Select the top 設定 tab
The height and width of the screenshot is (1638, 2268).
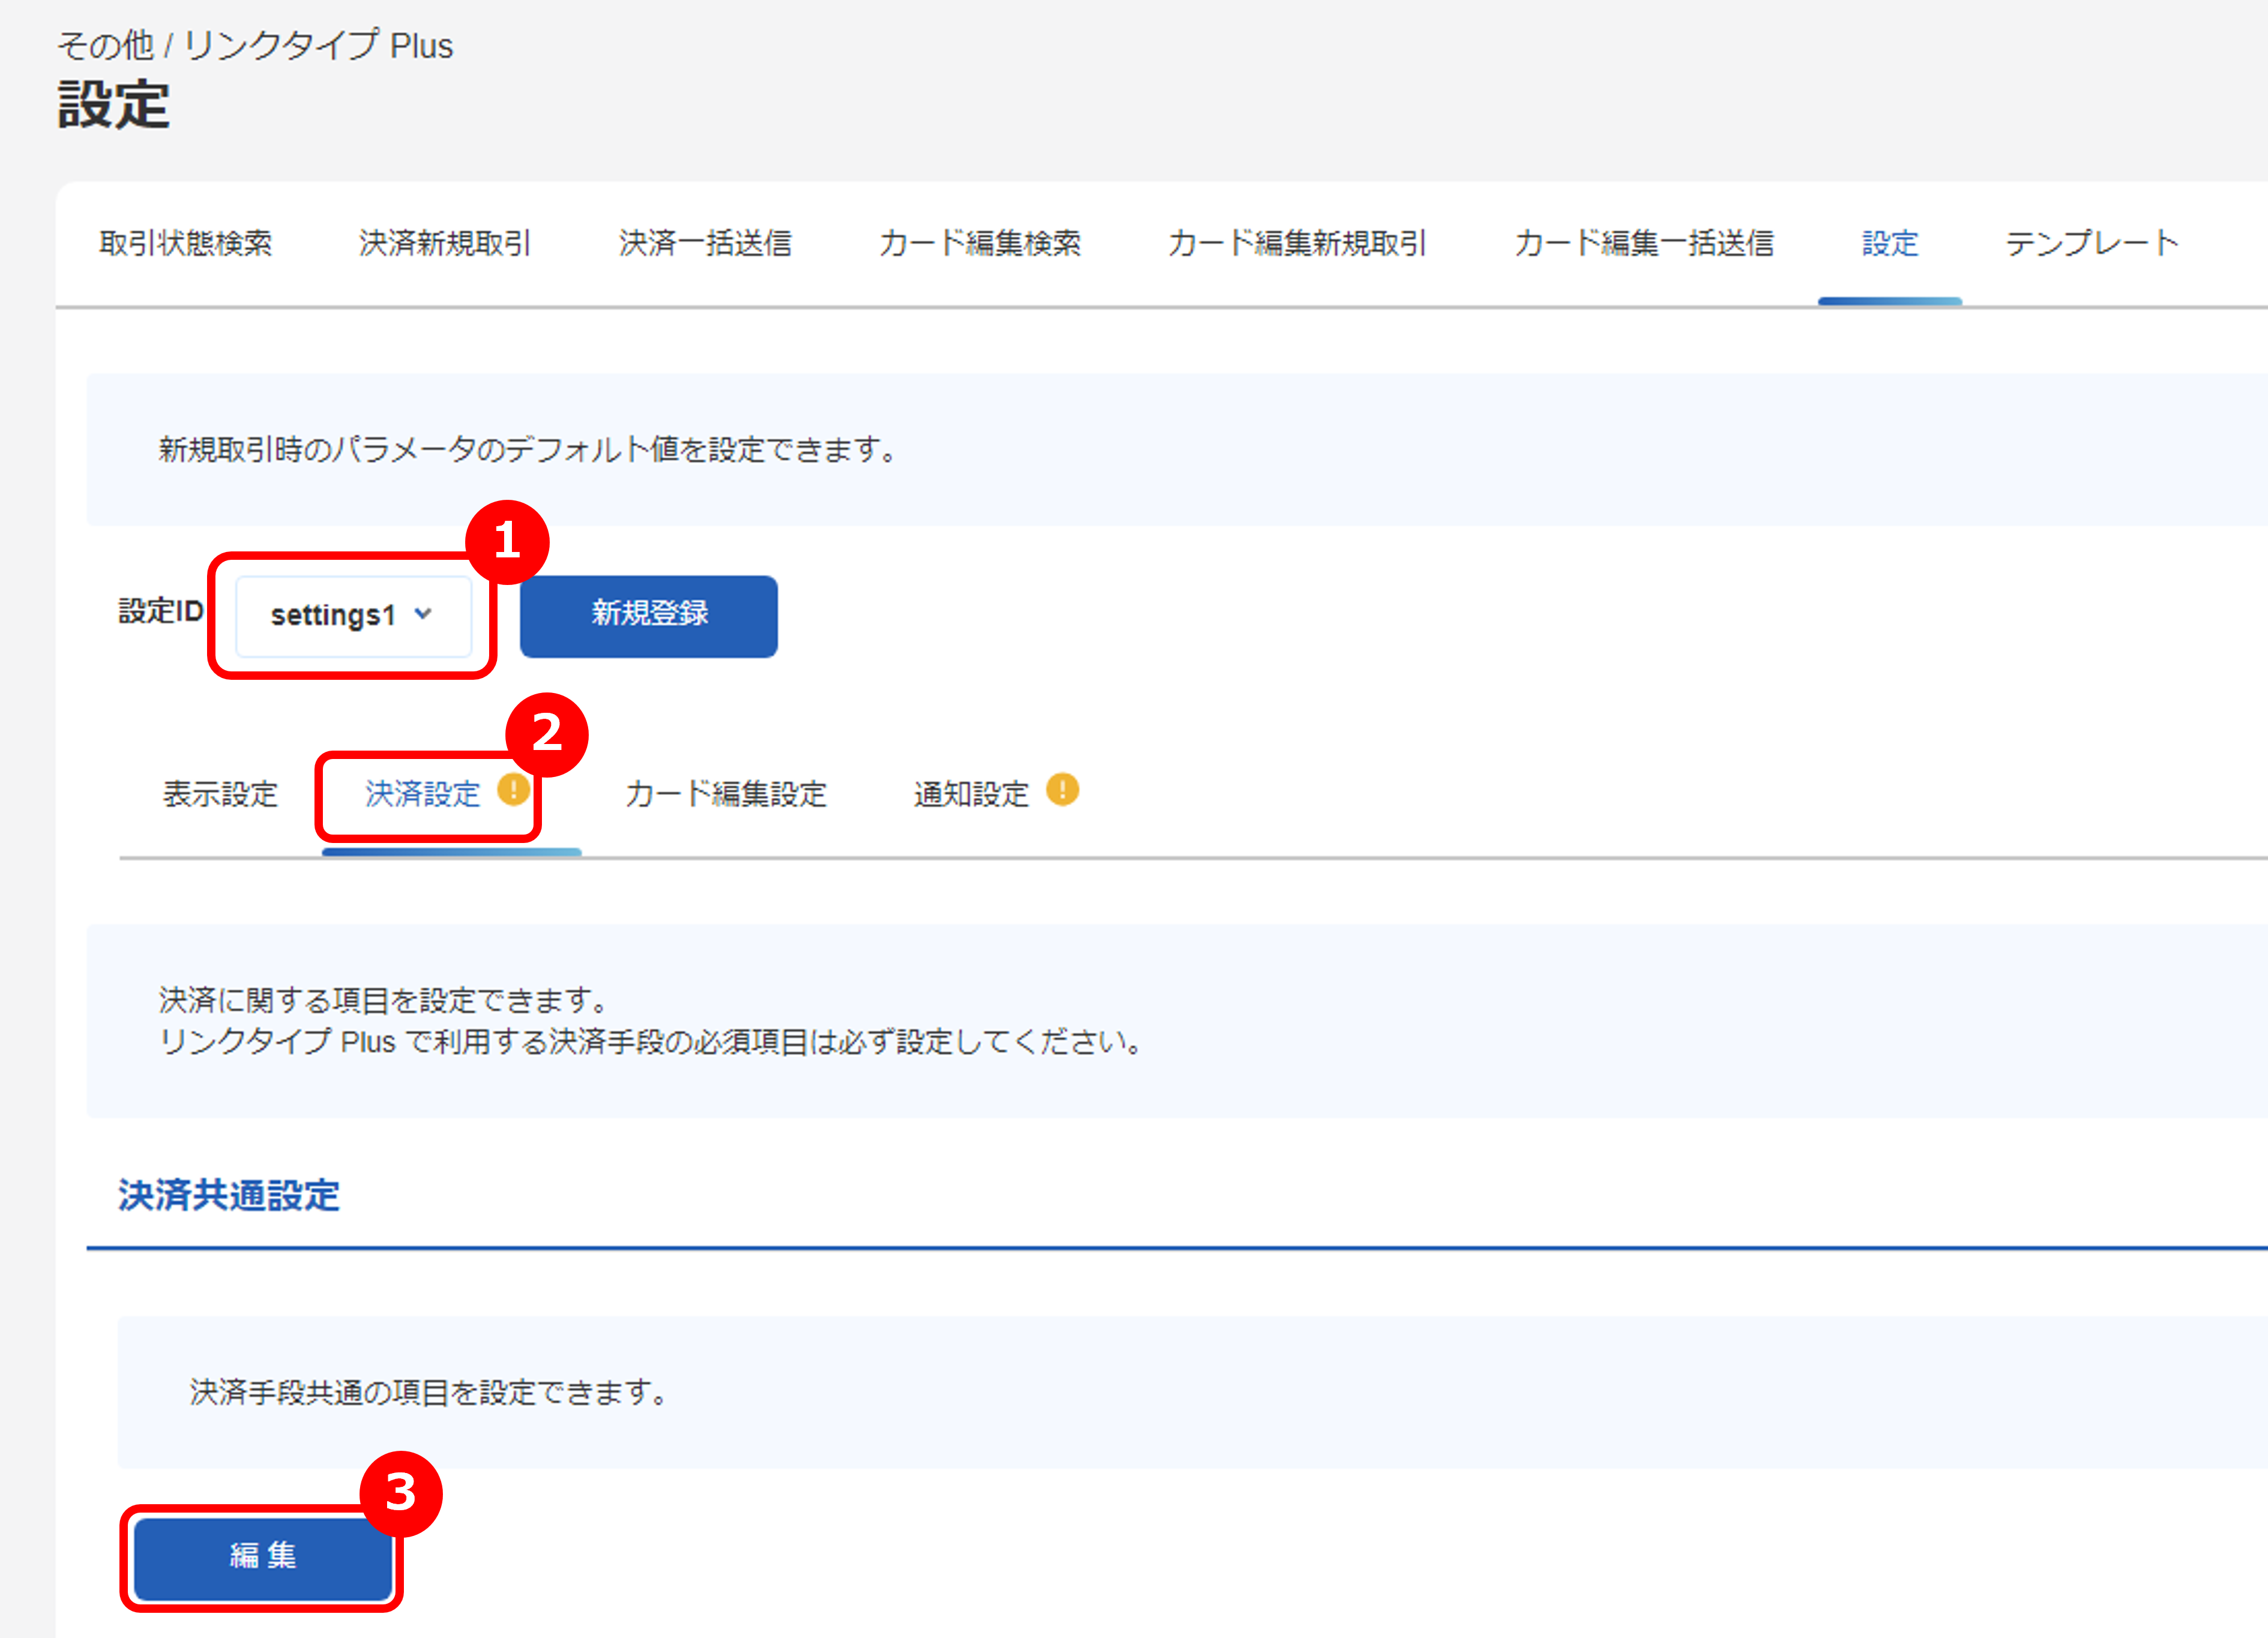pyautogui.click(x=1889, y=243)
